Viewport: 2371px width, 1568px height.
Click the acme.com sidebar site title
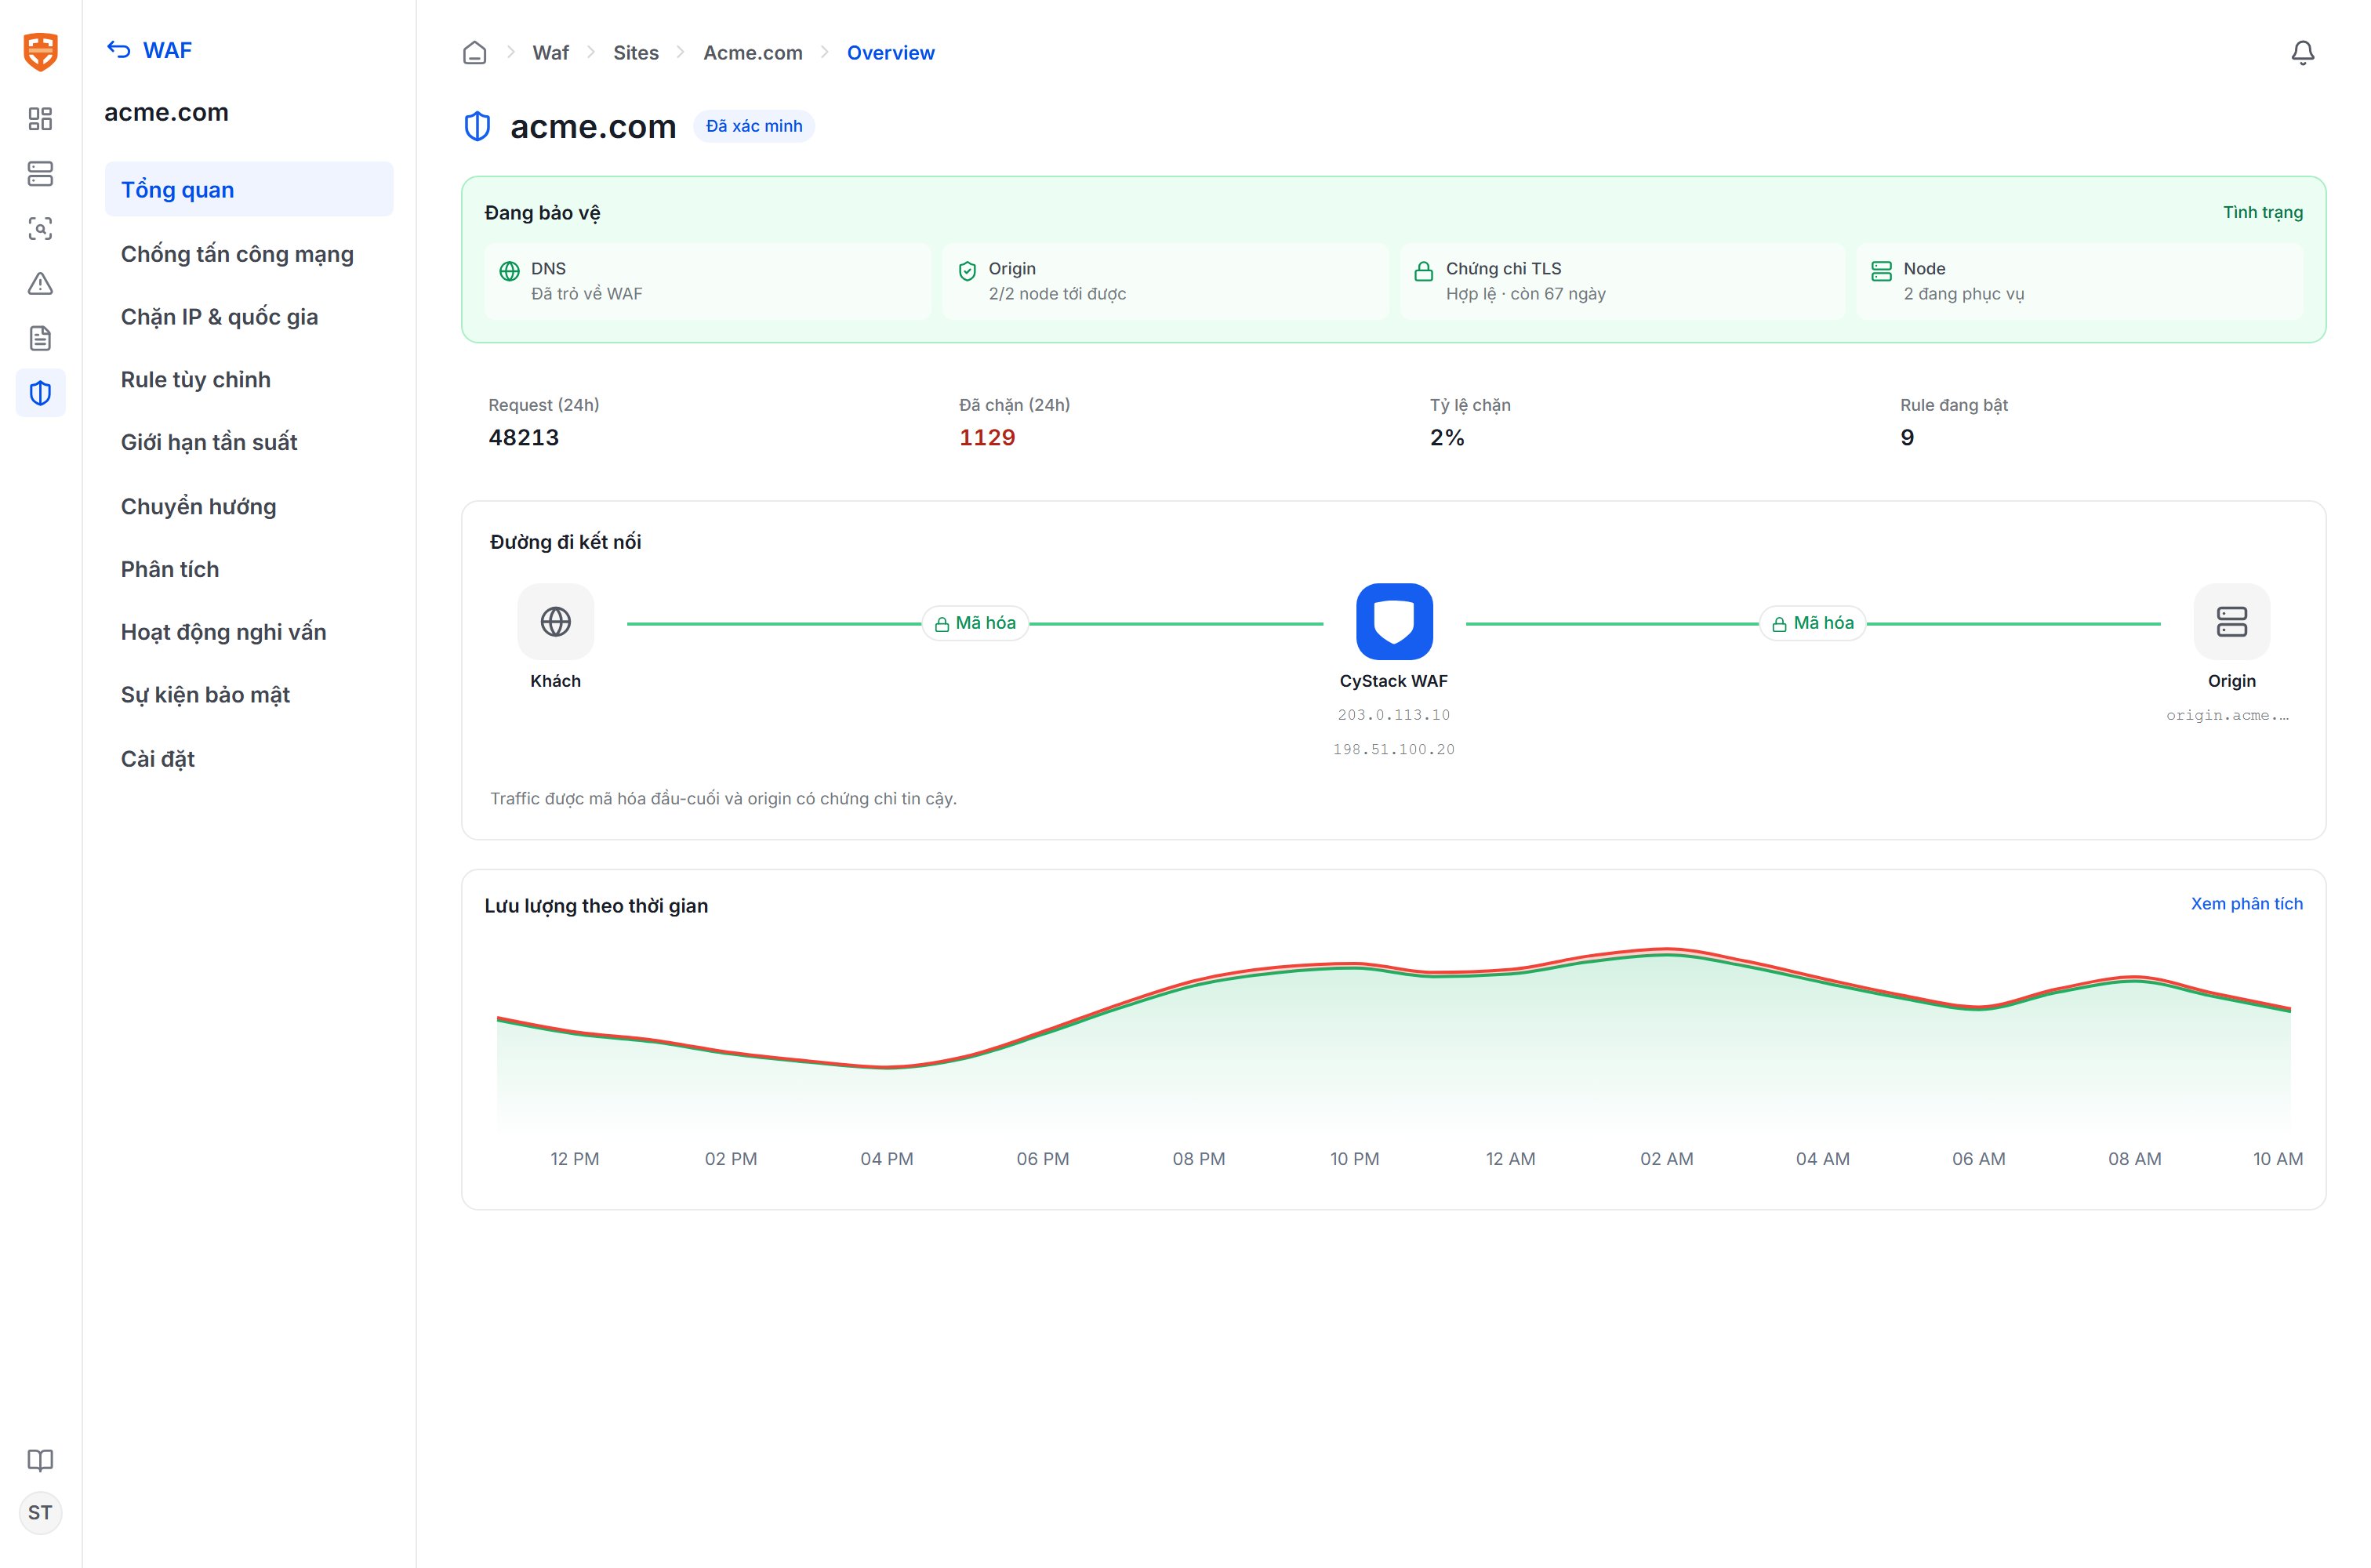click(x=166, y=113)
